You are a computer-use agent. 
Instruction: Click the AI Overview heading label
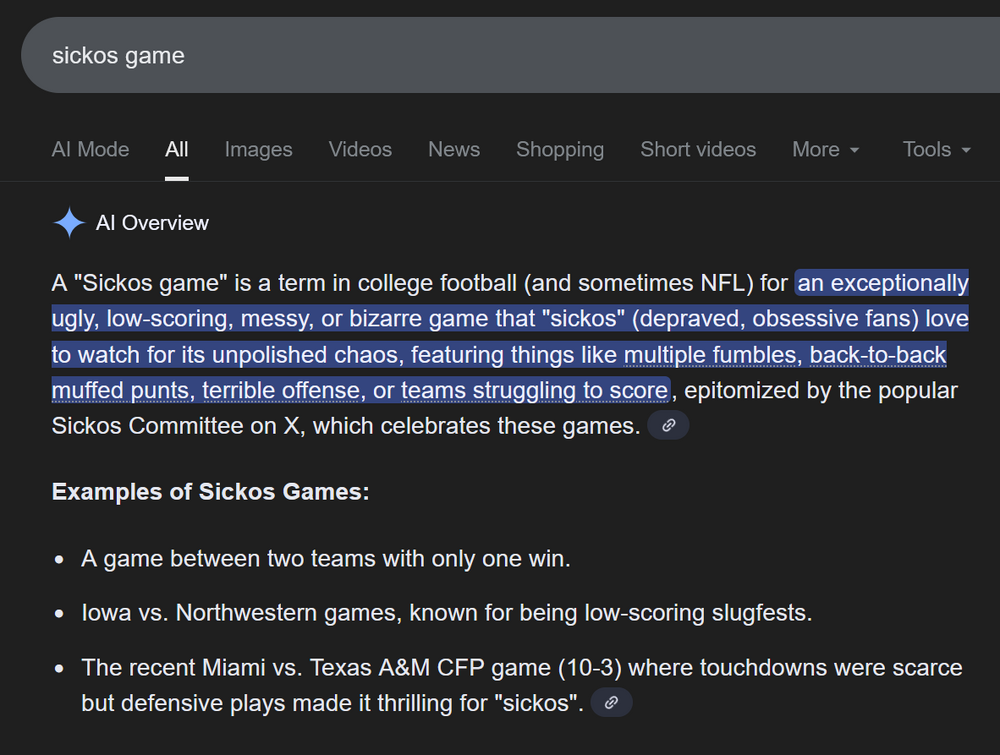152,223
